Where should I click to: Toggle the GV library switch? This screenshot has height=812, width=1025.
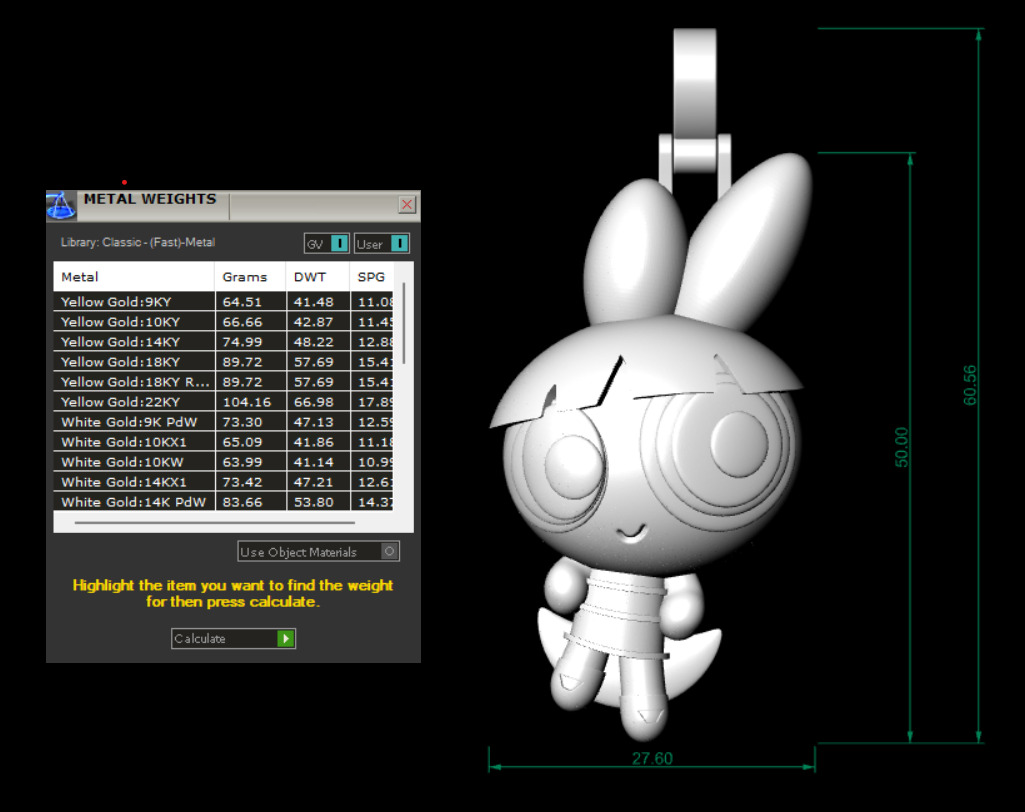tap(326, 244)
